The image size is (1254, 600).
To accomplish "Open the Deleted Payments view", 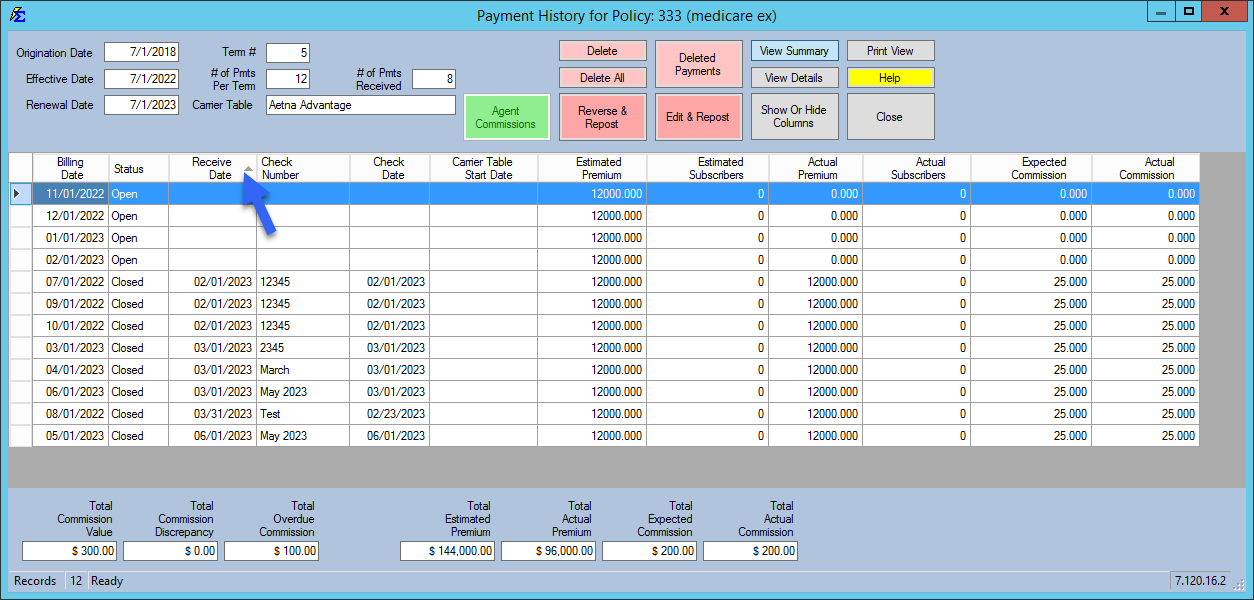I will [698, 63].
